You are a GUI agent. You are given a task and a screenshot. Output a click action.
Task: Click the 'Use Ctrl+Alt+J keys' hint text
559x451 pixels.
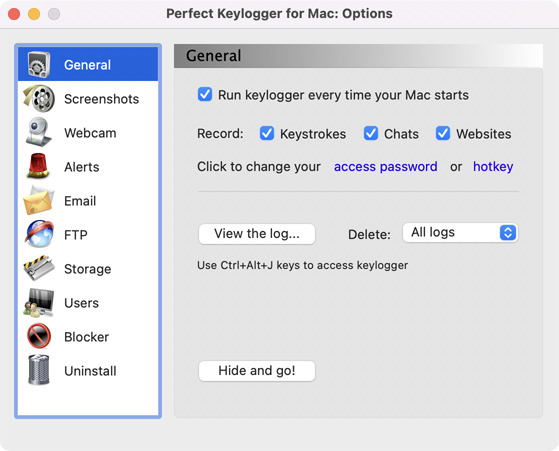[x=302, y=265]
